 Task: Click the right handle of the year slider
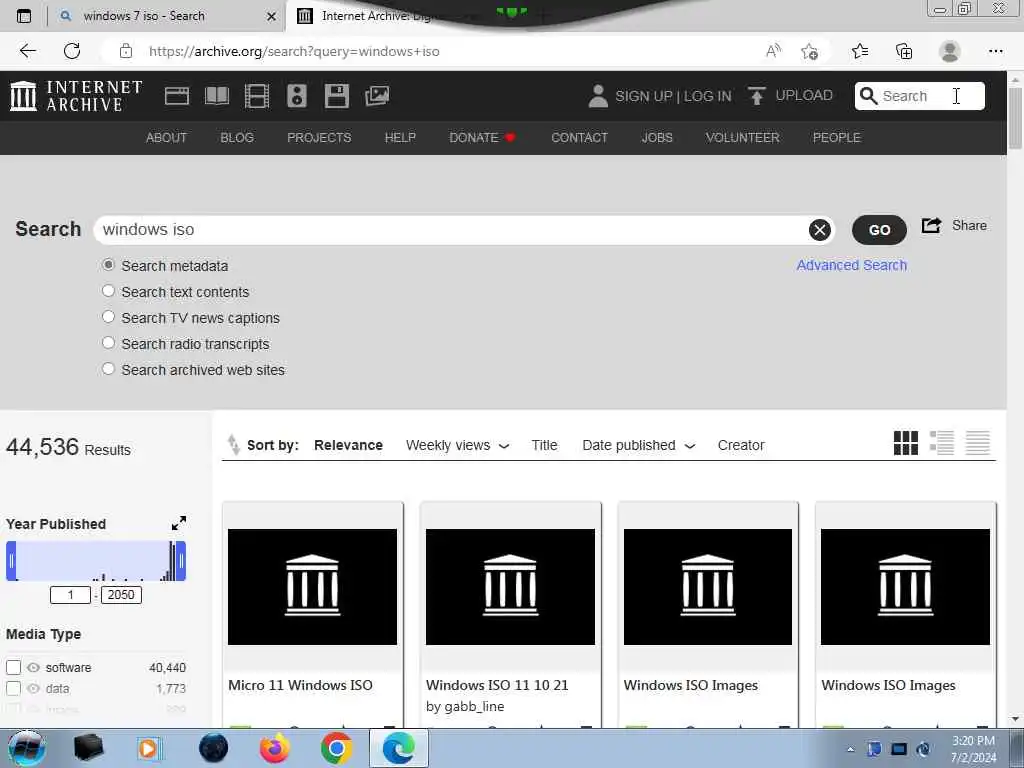tap(181, 560)
